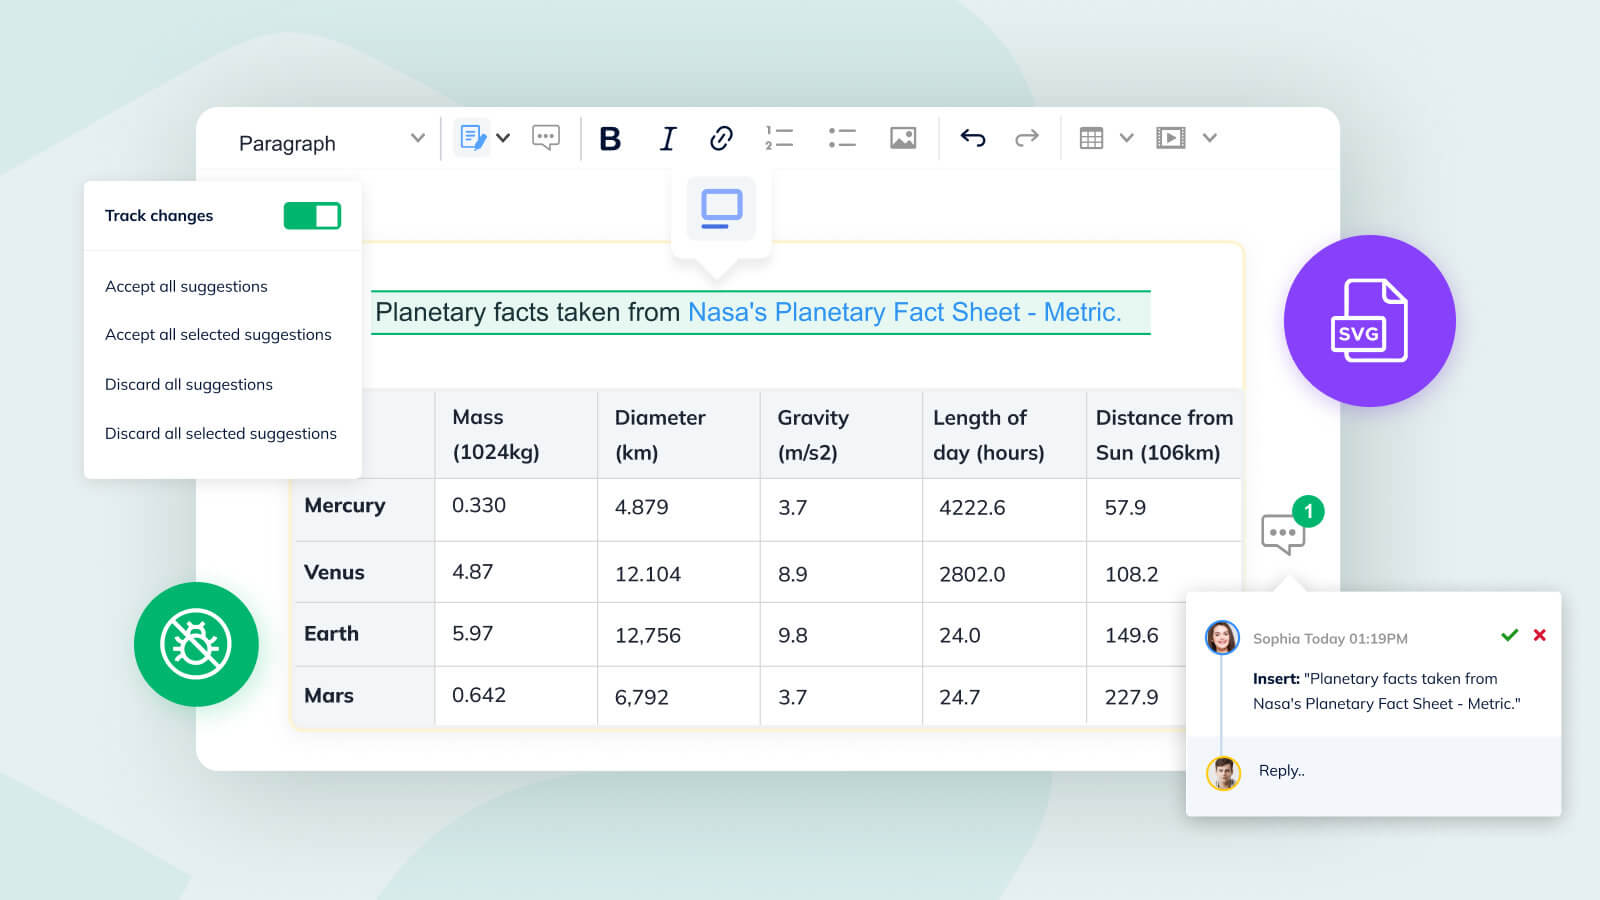The image size is (1600, 900).
Task: Insert a bulleted list
Action: coord(842,138)
